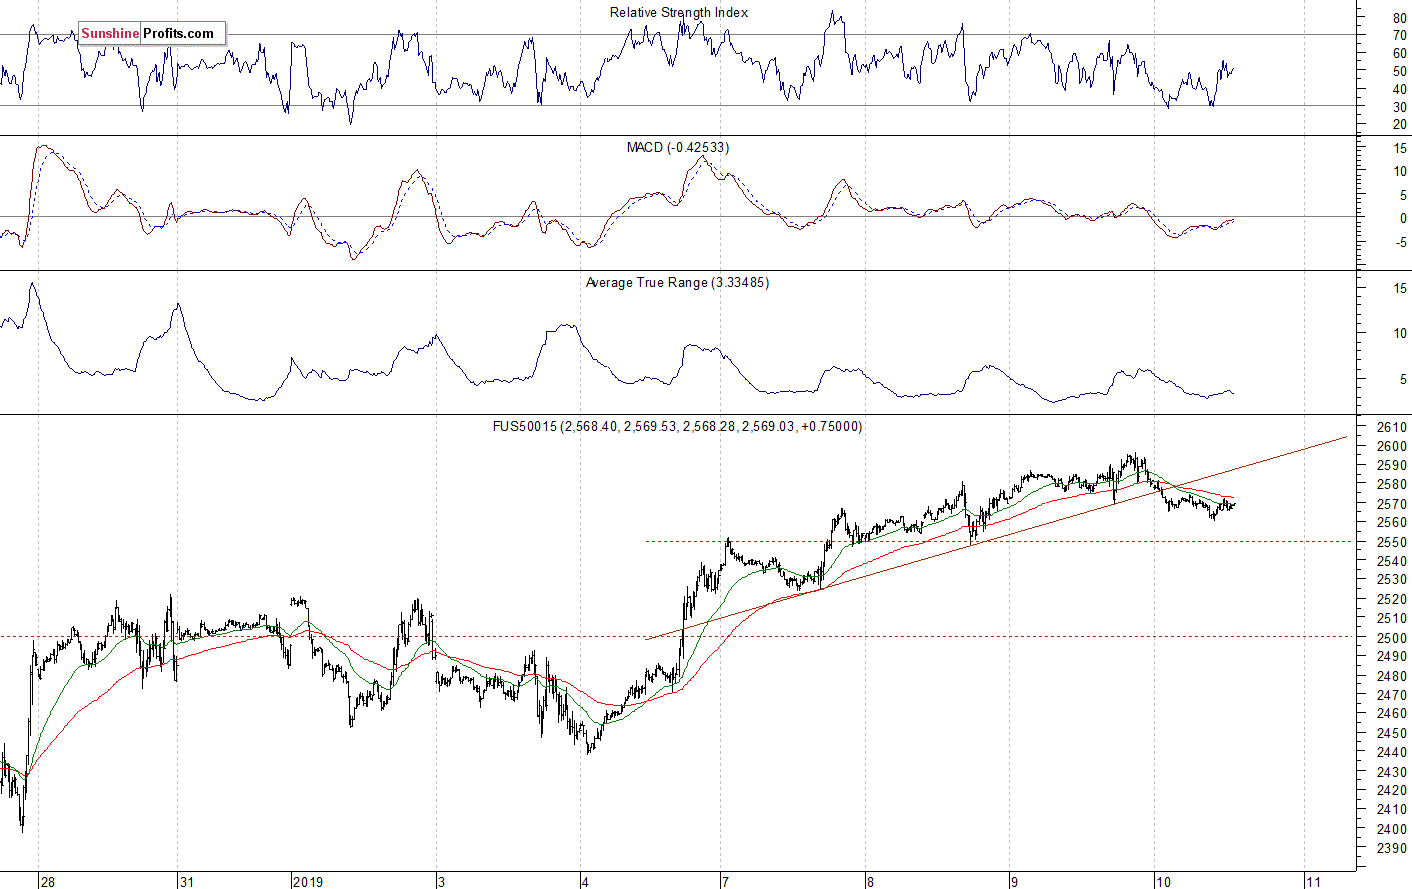Image resolution: width=1412 pixels, height=889 pixels.
Task: Click date label 3 on time axis
Action: (442, 881)
